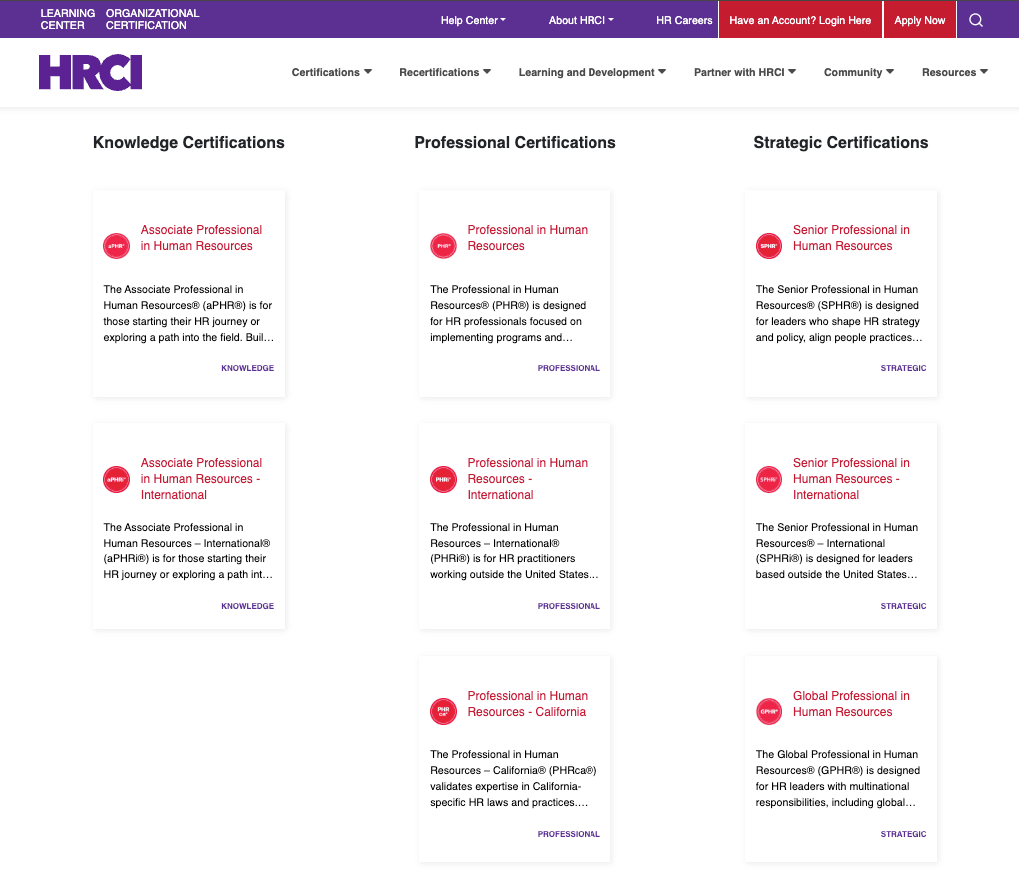Click the Apply Now button

click(x=920, y=20)
